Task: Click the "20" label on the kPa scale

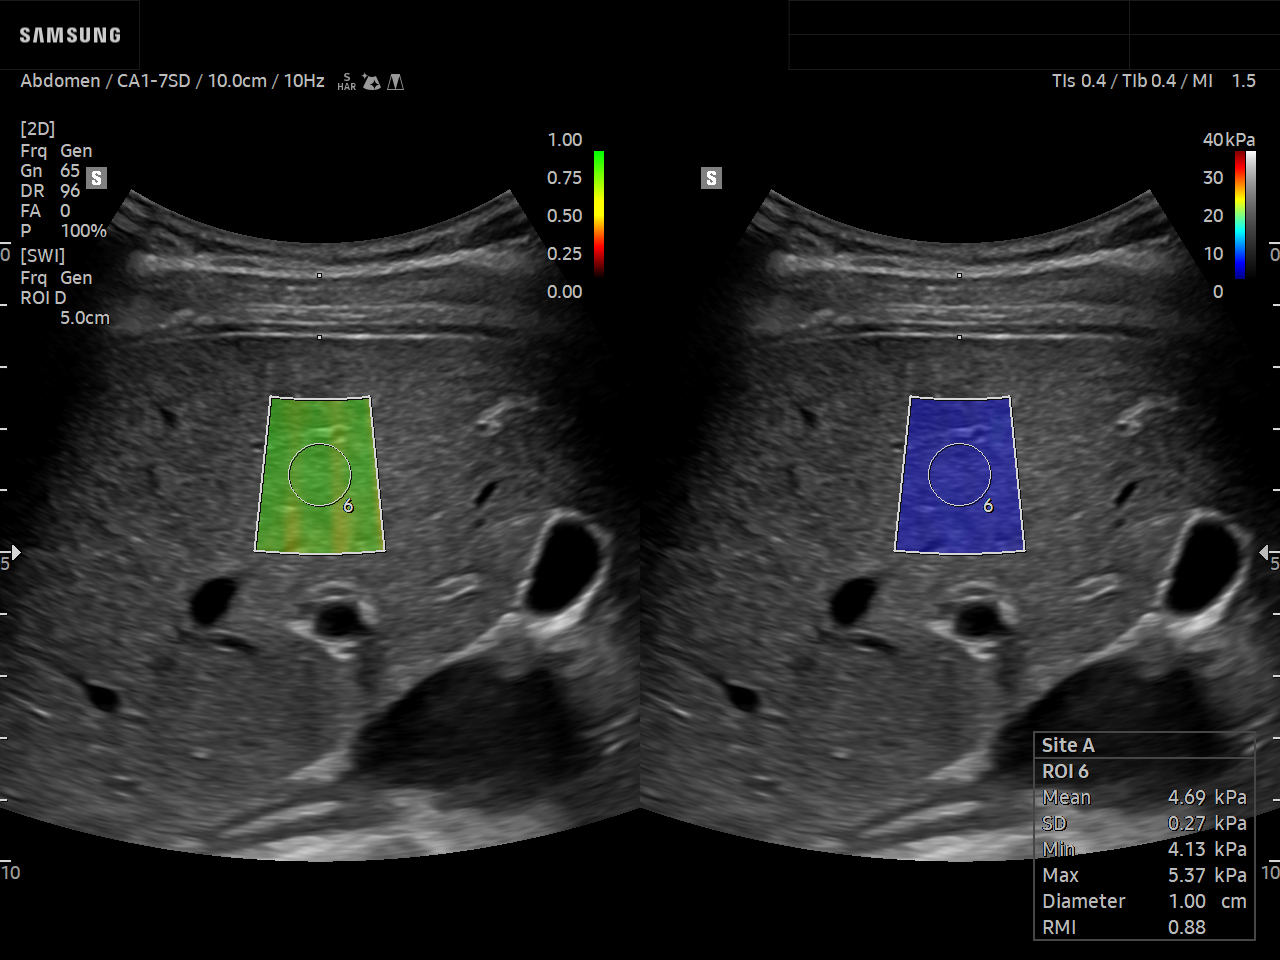Action: tap(1213, 216)
